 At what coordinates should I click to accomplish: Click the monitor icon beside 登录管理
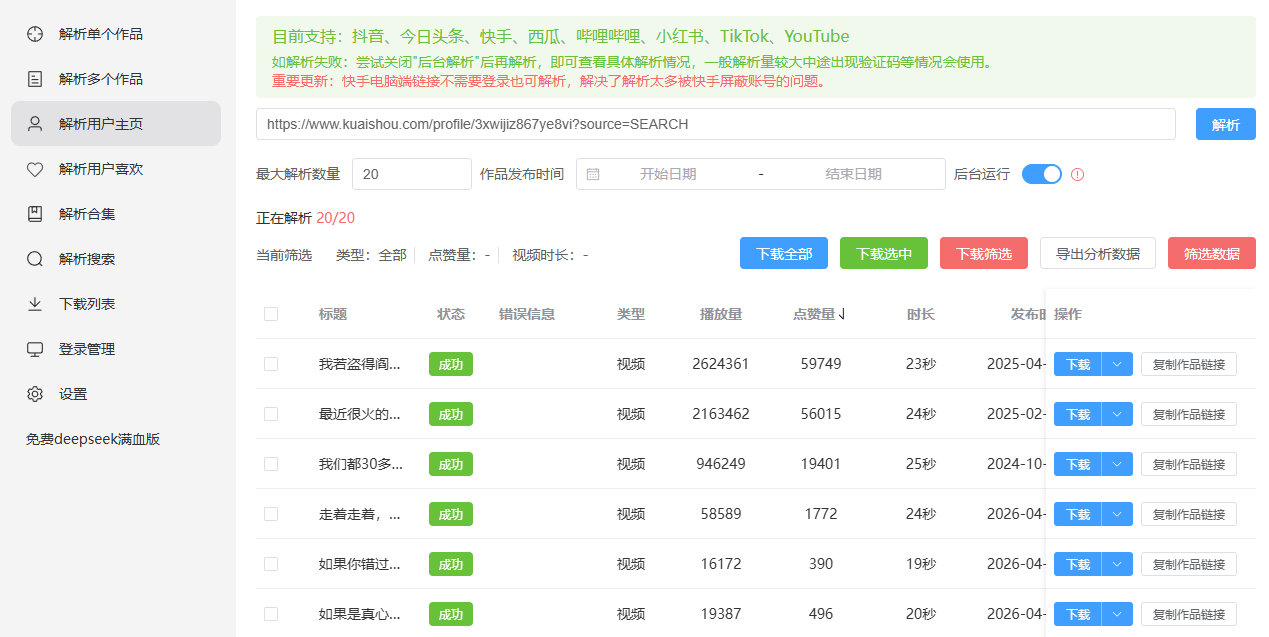35,349
